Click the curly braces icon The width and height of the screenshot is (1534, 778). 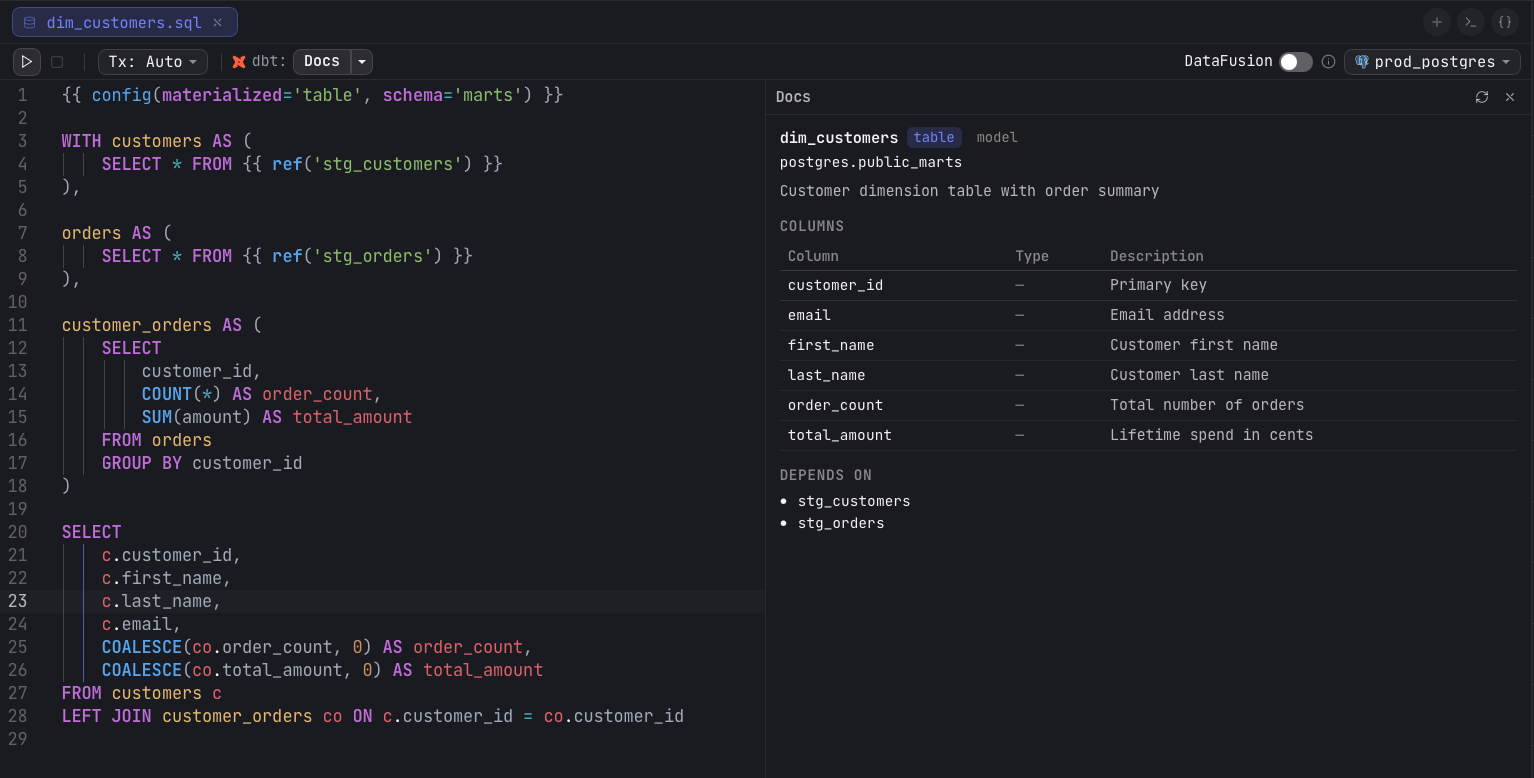(x=1505, y=22)
